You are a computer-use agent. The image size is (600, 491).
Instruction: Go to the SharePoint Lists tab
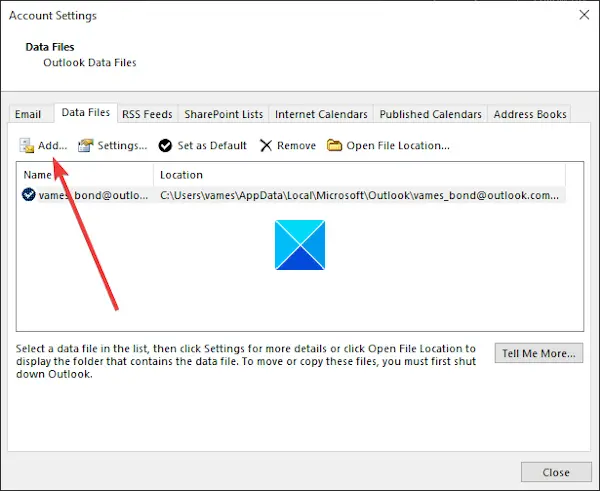pyautogui.click(x=224, y=114)
